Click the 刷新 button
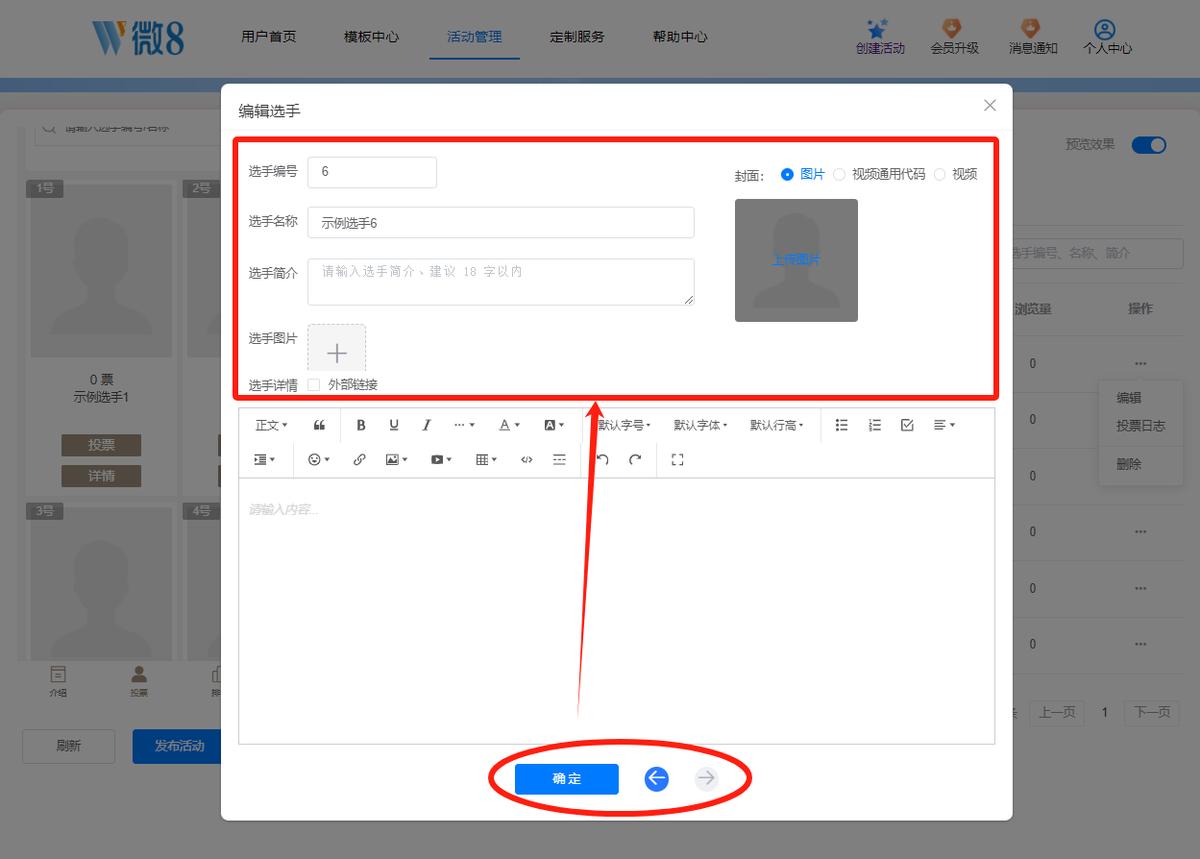1200x859 pixels. (69, 746)
